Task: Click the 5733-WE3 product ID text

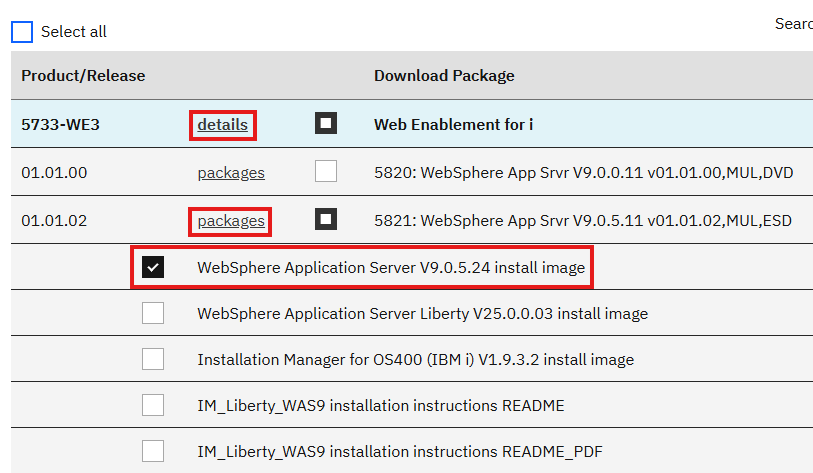Action: (60, 125)
